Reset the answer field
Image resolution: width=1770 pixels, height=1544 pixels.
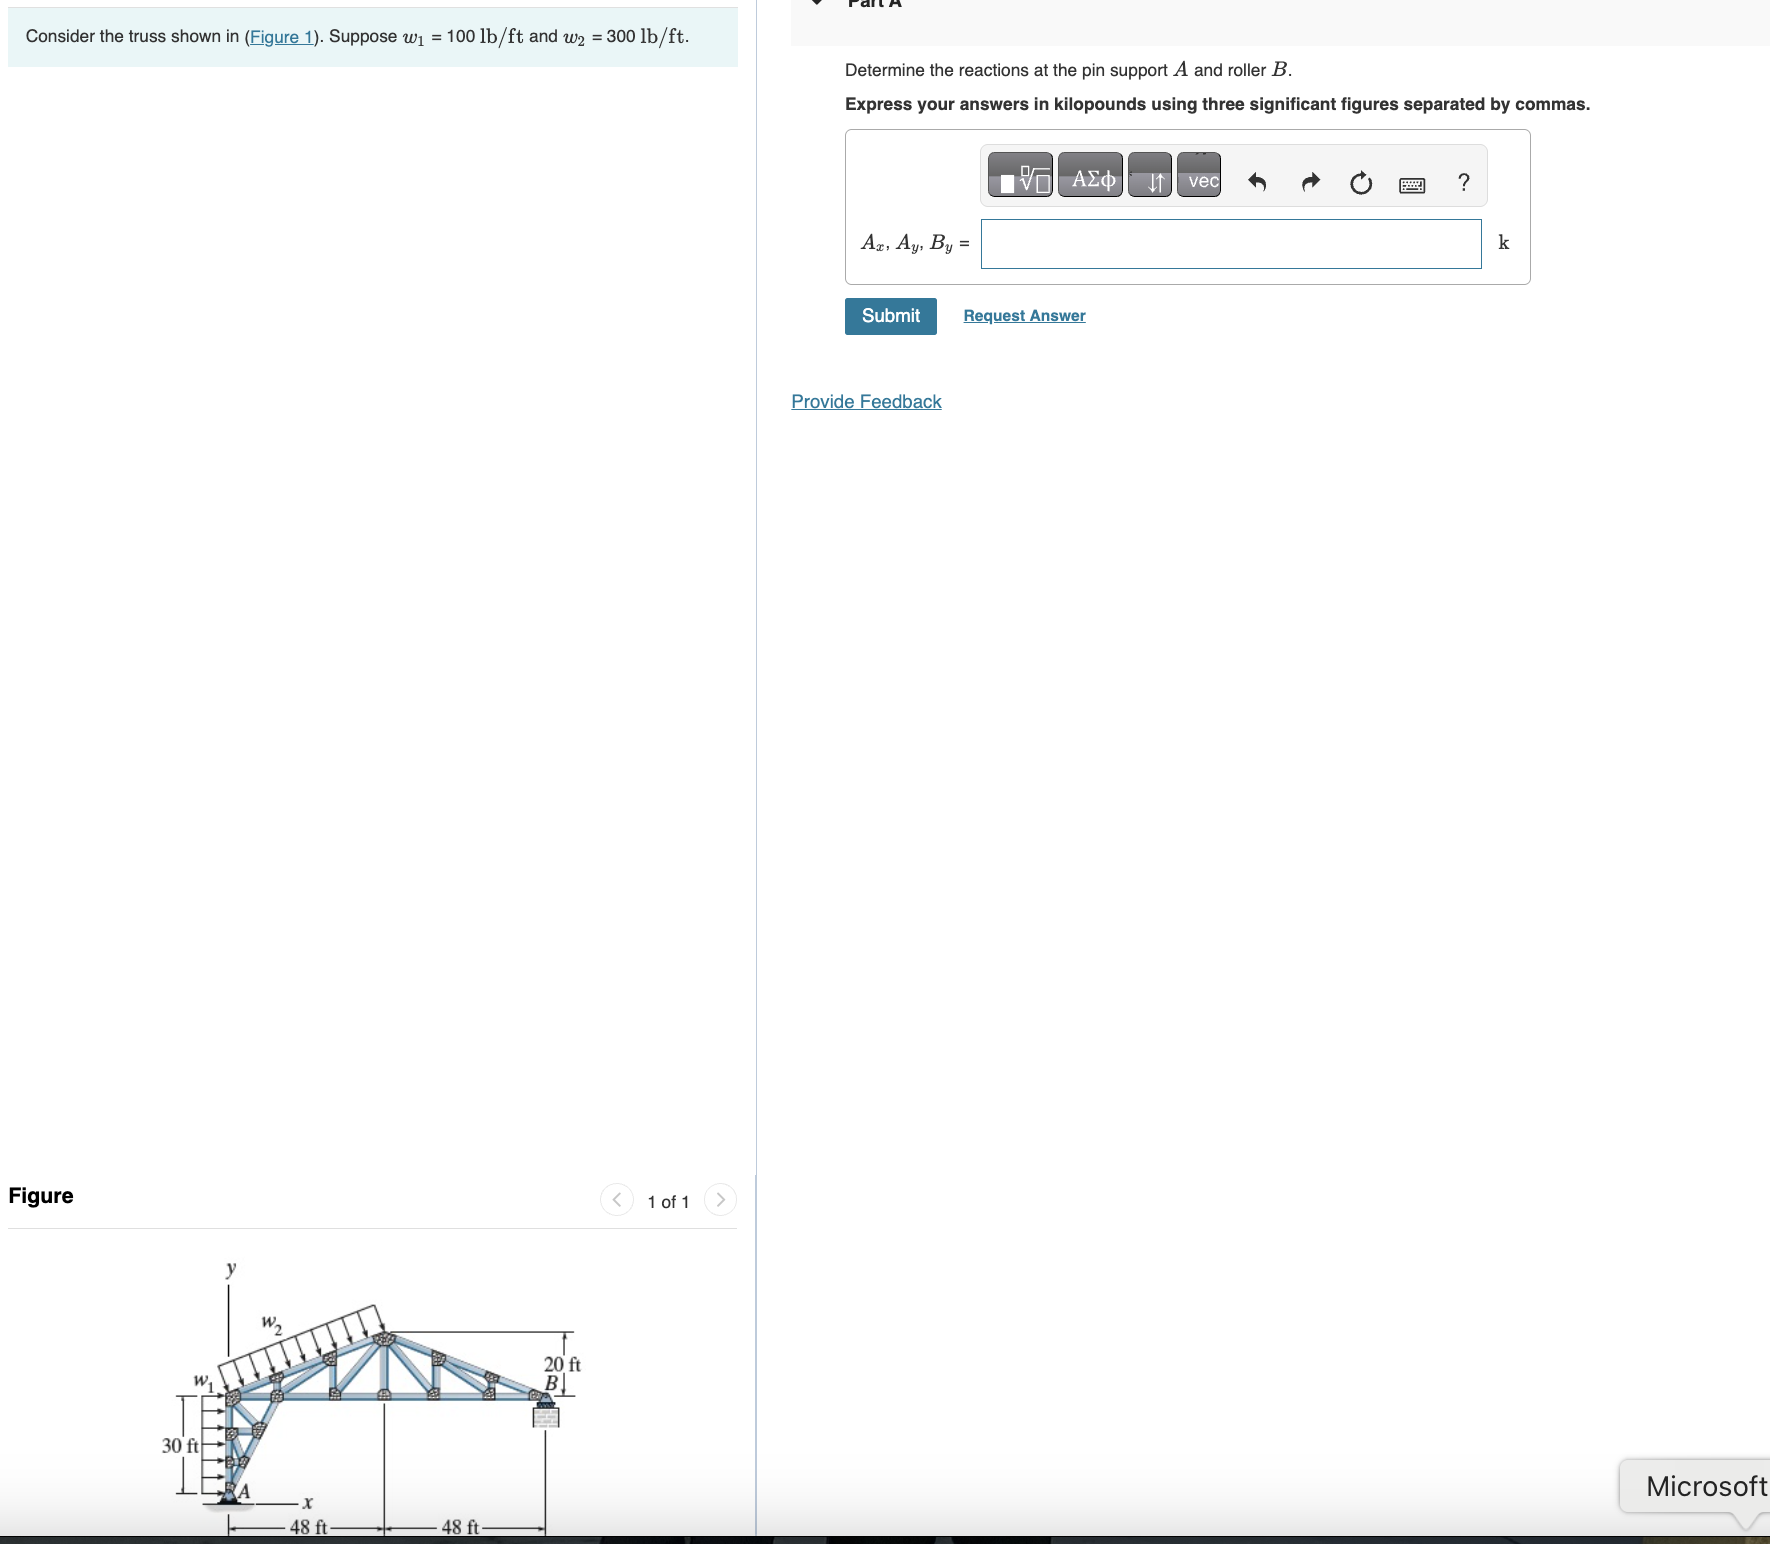pyautogui.click(x=1361, y=183)
